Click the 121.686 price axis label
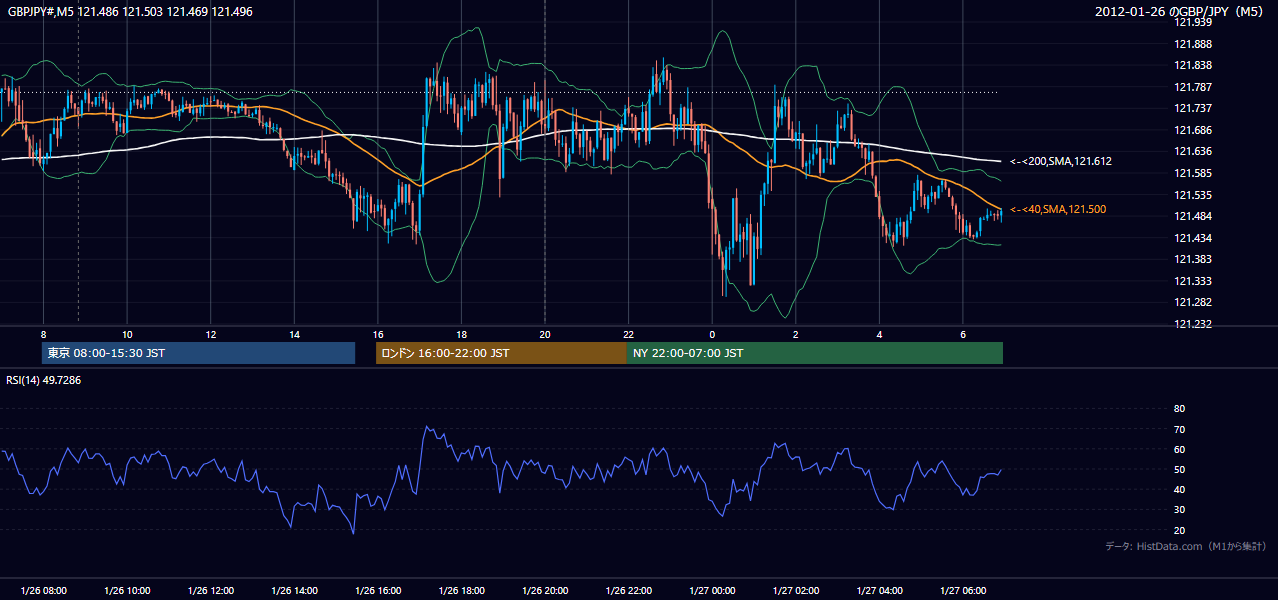1278x600 pixels. coord(1193,130)
